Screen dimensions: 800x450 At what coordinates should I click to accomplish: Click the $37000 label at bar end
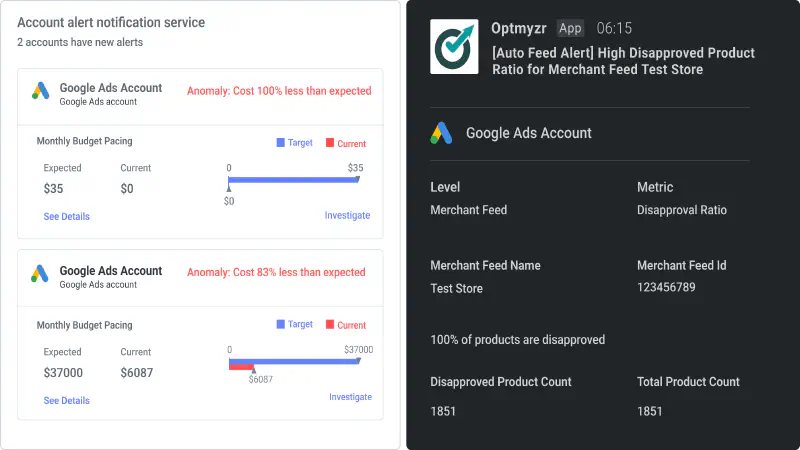pos(359,349)
